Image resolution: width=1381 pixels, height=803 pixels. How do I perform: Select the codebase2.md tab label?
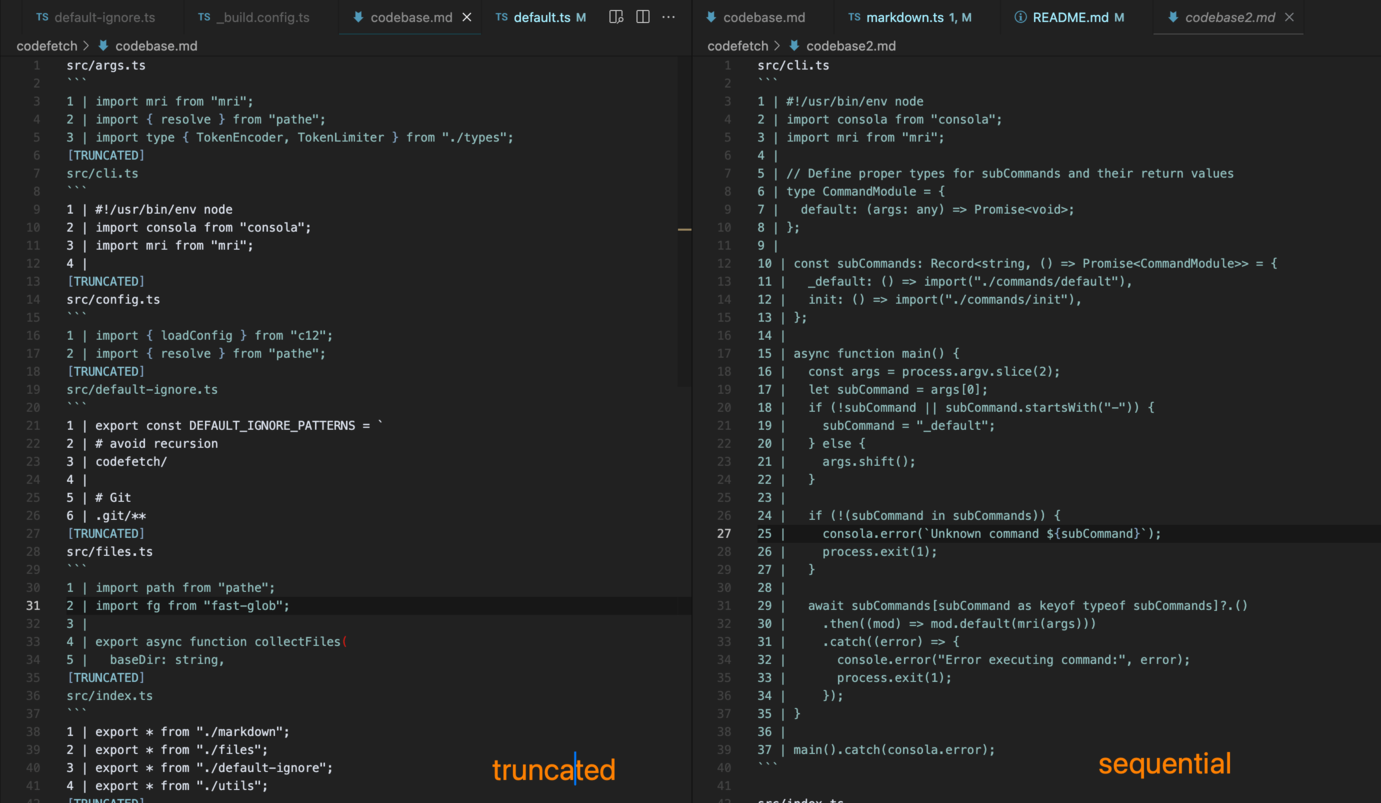pyautogui.click(x=1230, y=17)
